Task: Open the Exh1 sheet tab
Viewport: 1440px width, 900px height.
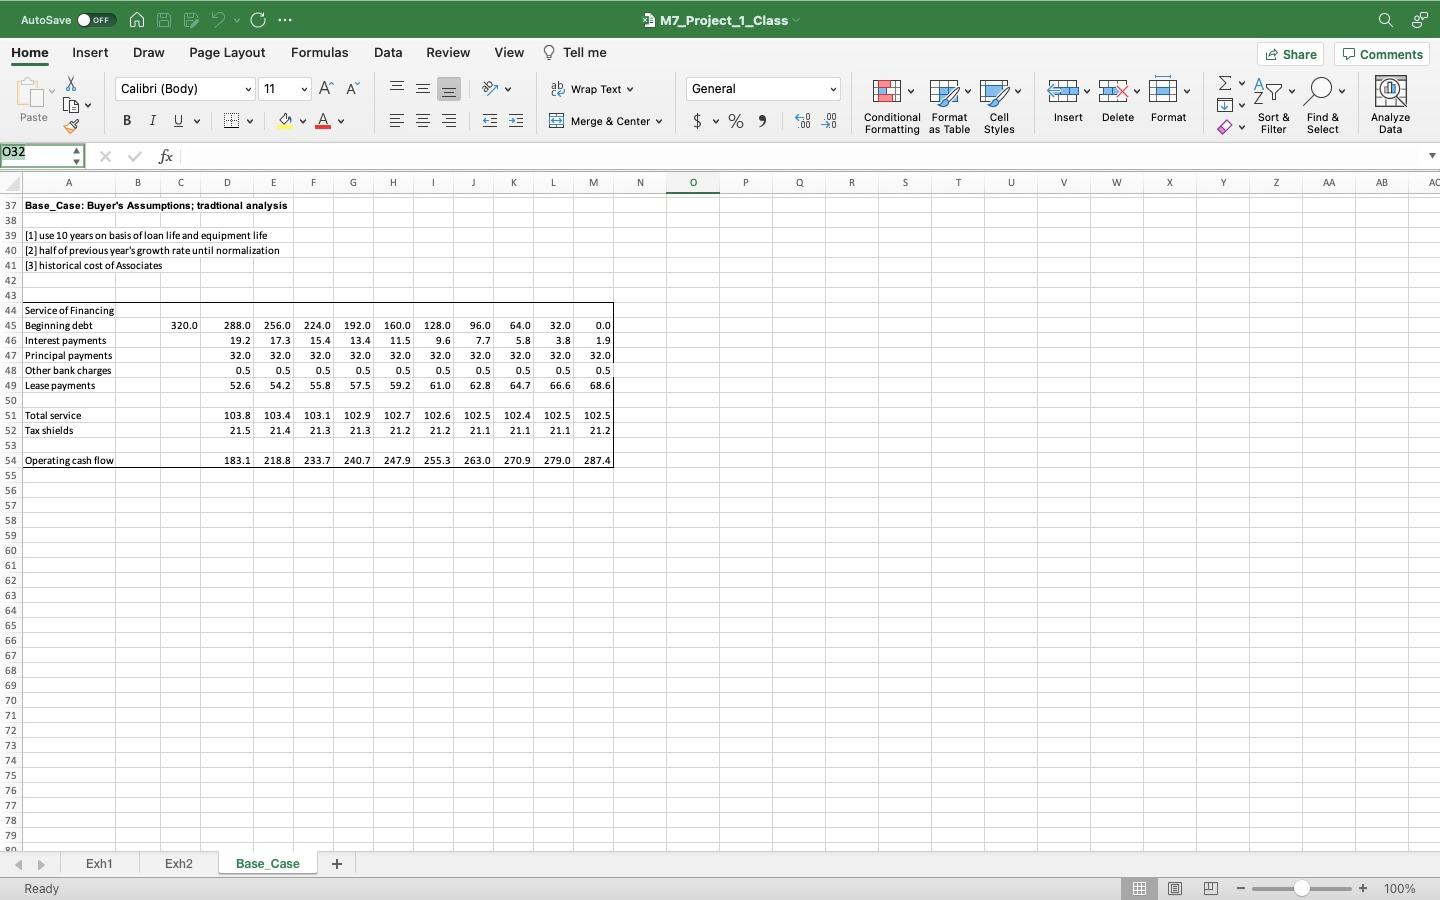Action: pyautogui.click(x=99, y=864)
